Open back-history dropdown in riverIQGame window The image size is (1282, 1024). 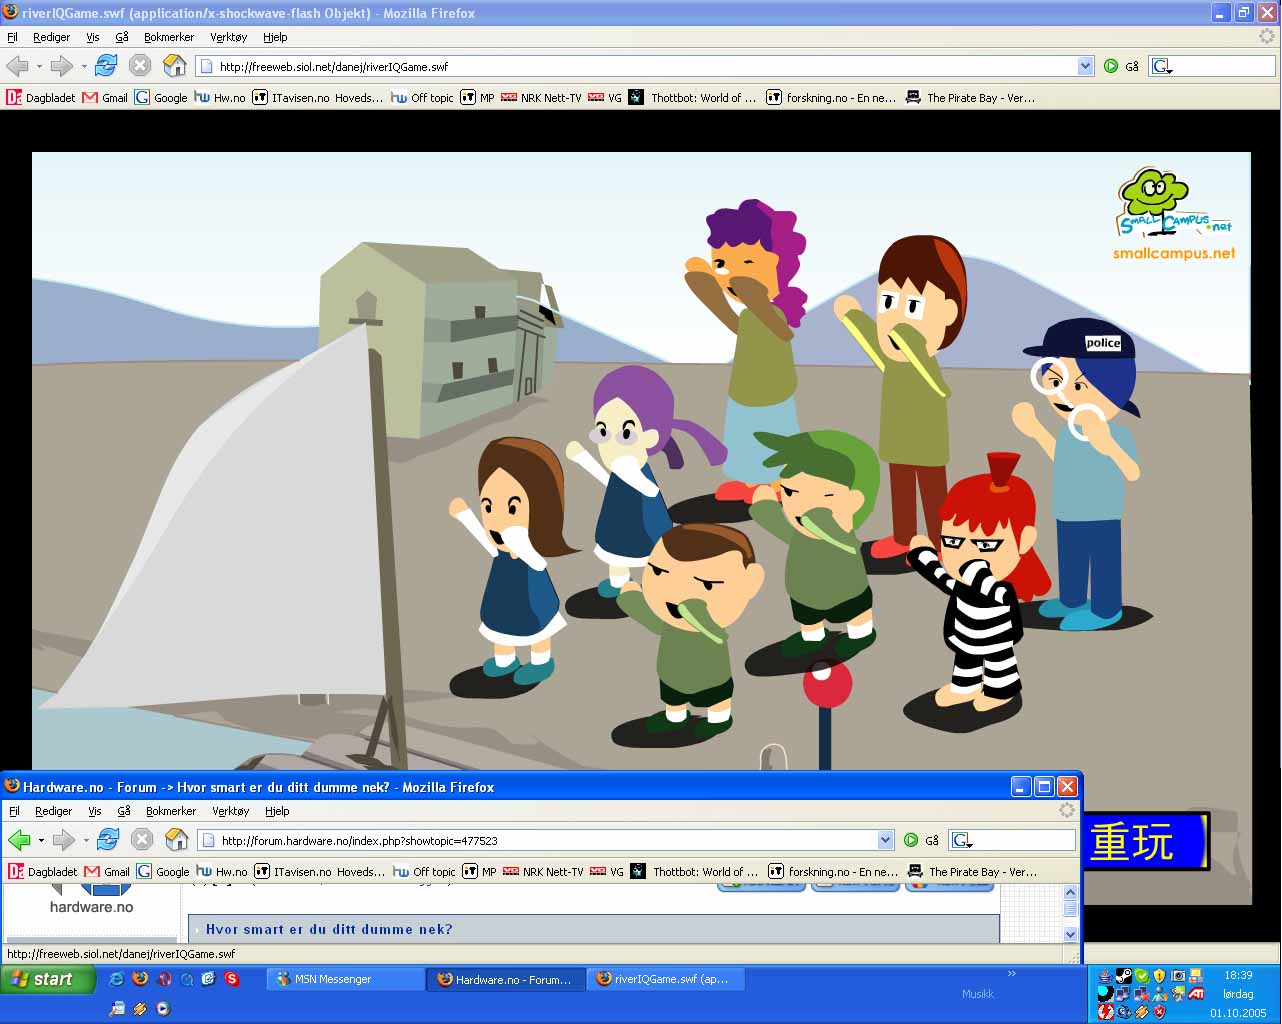pos(39,67)
